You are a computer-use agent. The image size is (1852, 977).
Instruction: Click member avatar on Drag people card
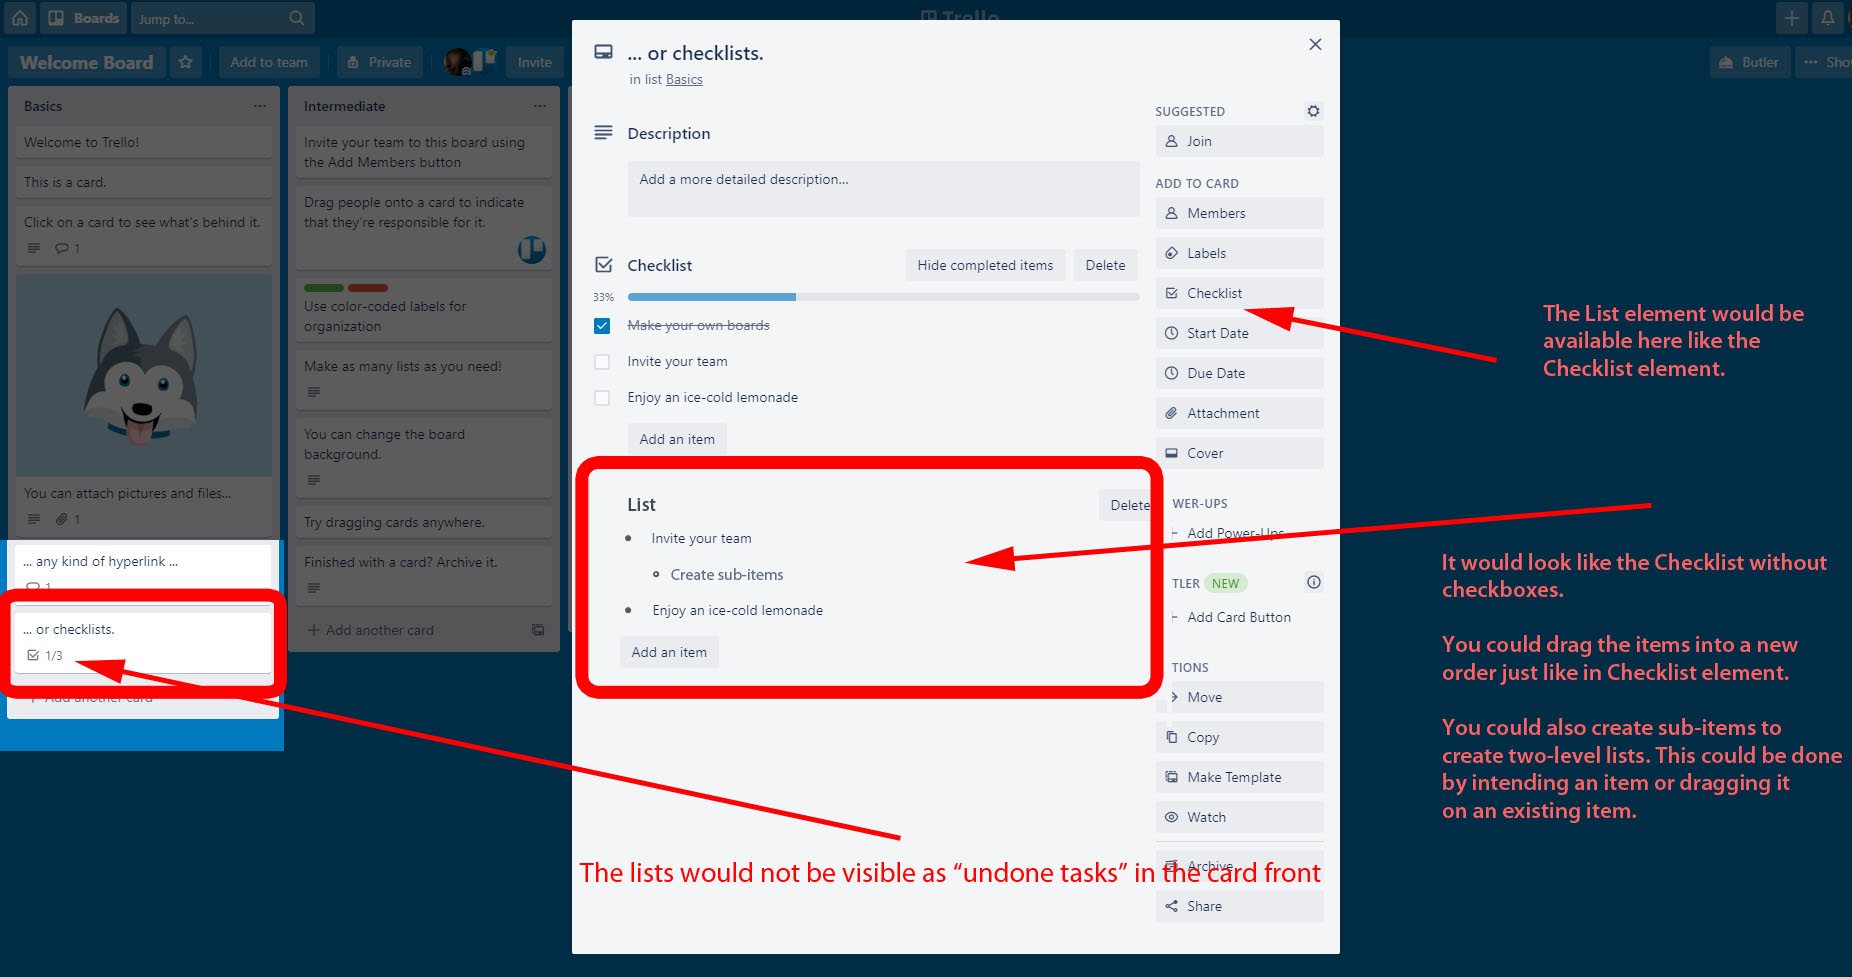tap(532, 249)
